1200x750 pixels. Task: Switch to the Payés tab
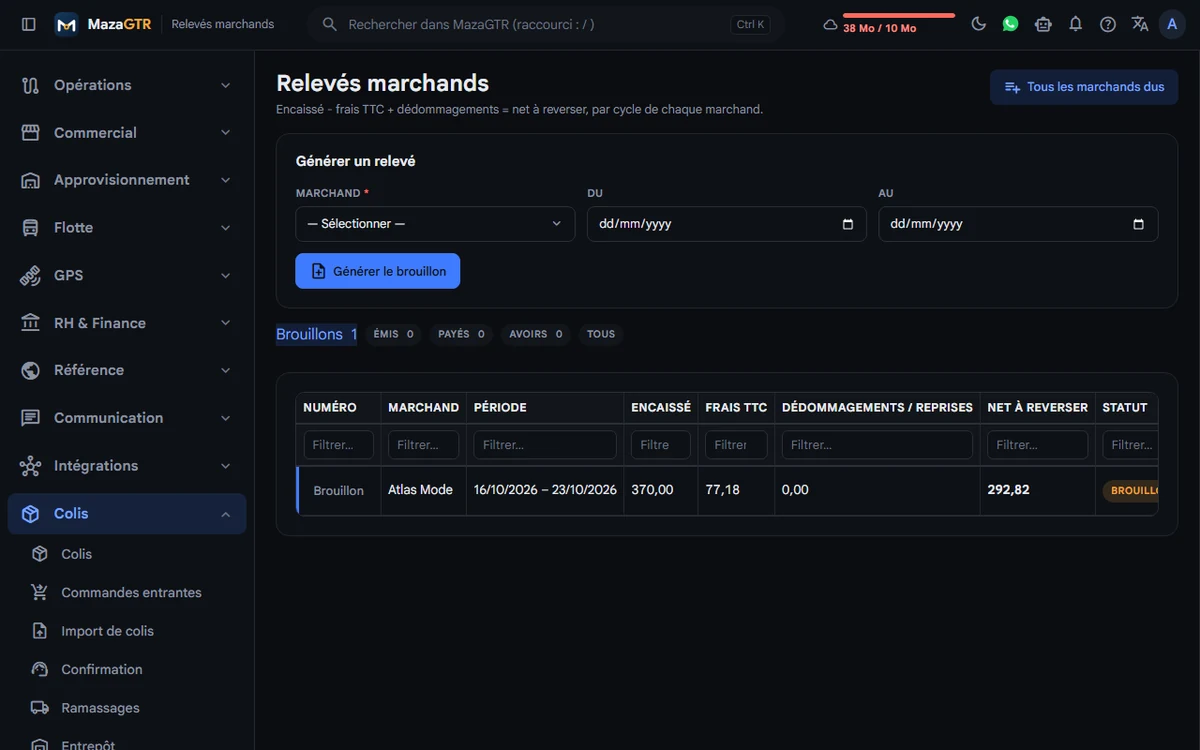point(461,334)
